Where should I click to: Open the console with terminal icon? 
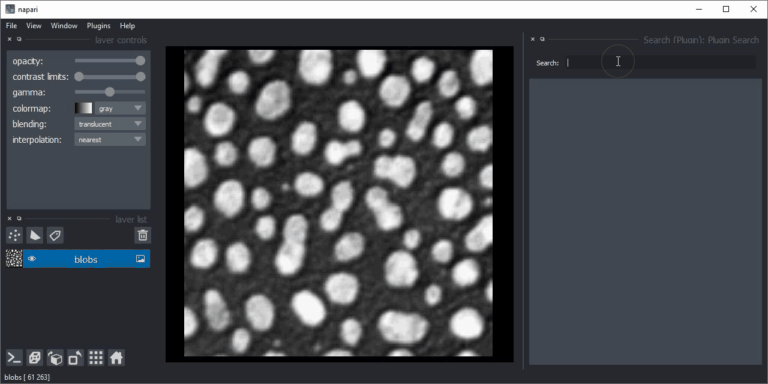(x=14, y=358)
